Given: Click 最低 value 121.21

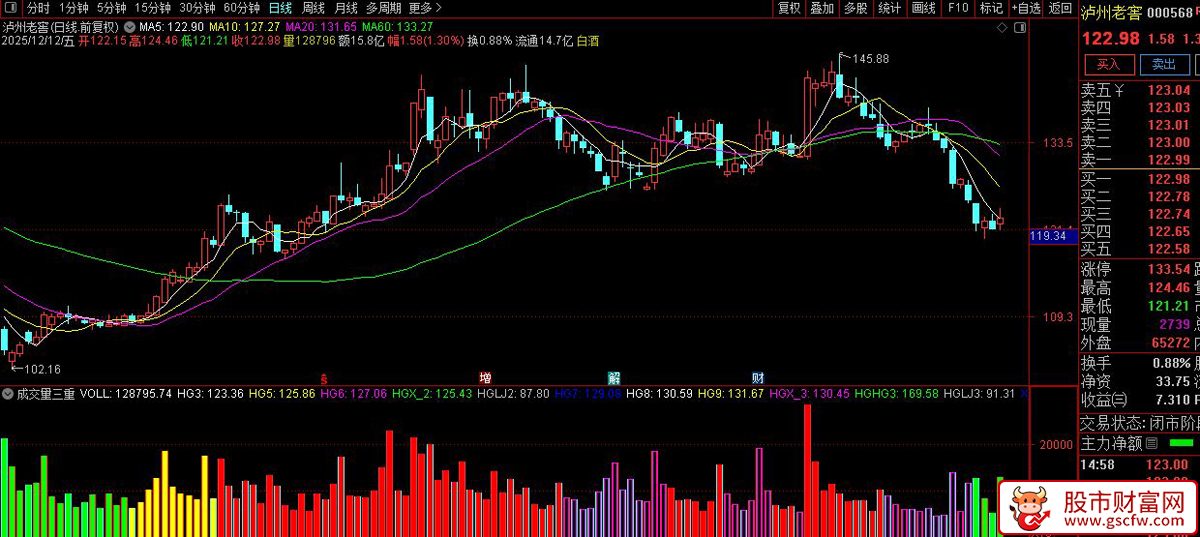Looking at the screenshot, I should pos(1168,306).
